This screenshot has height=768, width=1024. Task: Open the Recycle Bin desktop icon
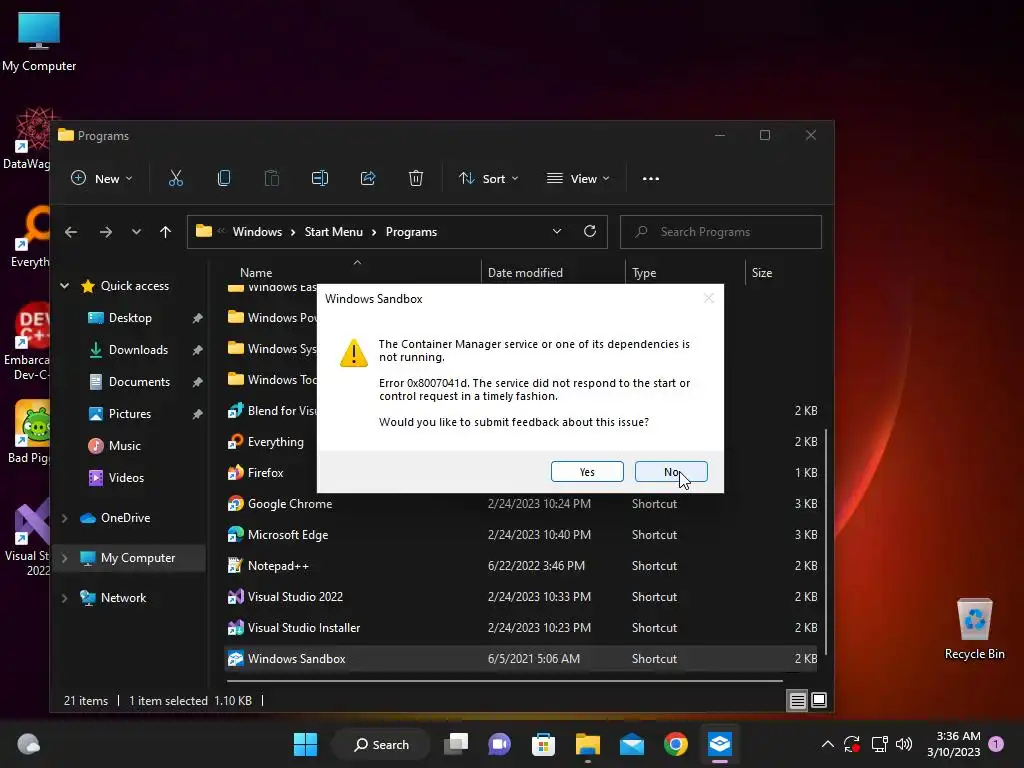coord(974,629)
